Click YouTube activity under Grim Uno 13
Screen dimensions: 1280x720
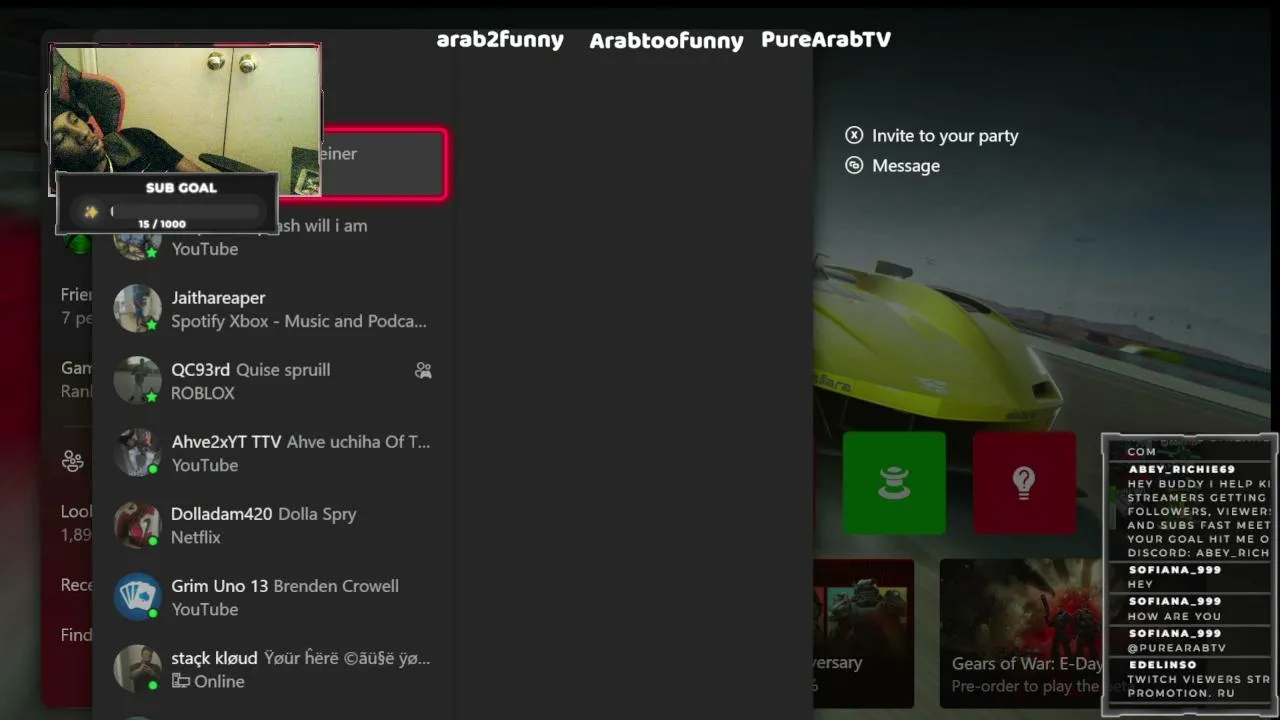pyautogui.click(x=205, y=609)
